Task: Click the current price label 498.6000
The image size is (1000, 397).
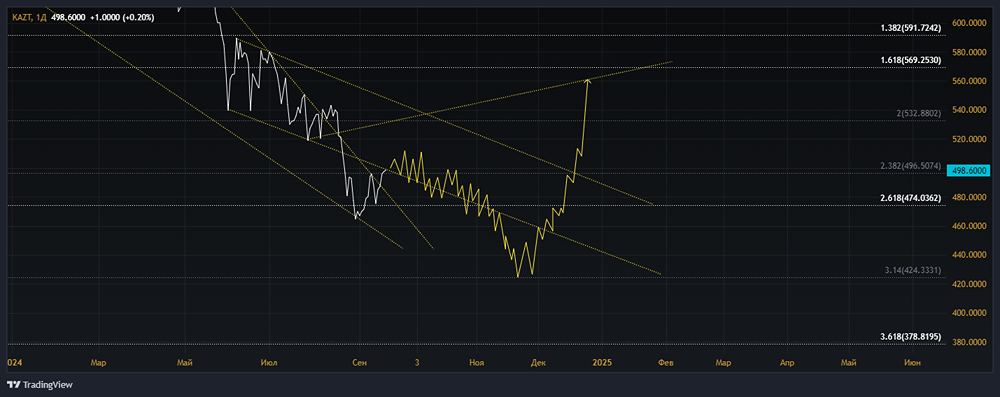Action: pos(969,170)
